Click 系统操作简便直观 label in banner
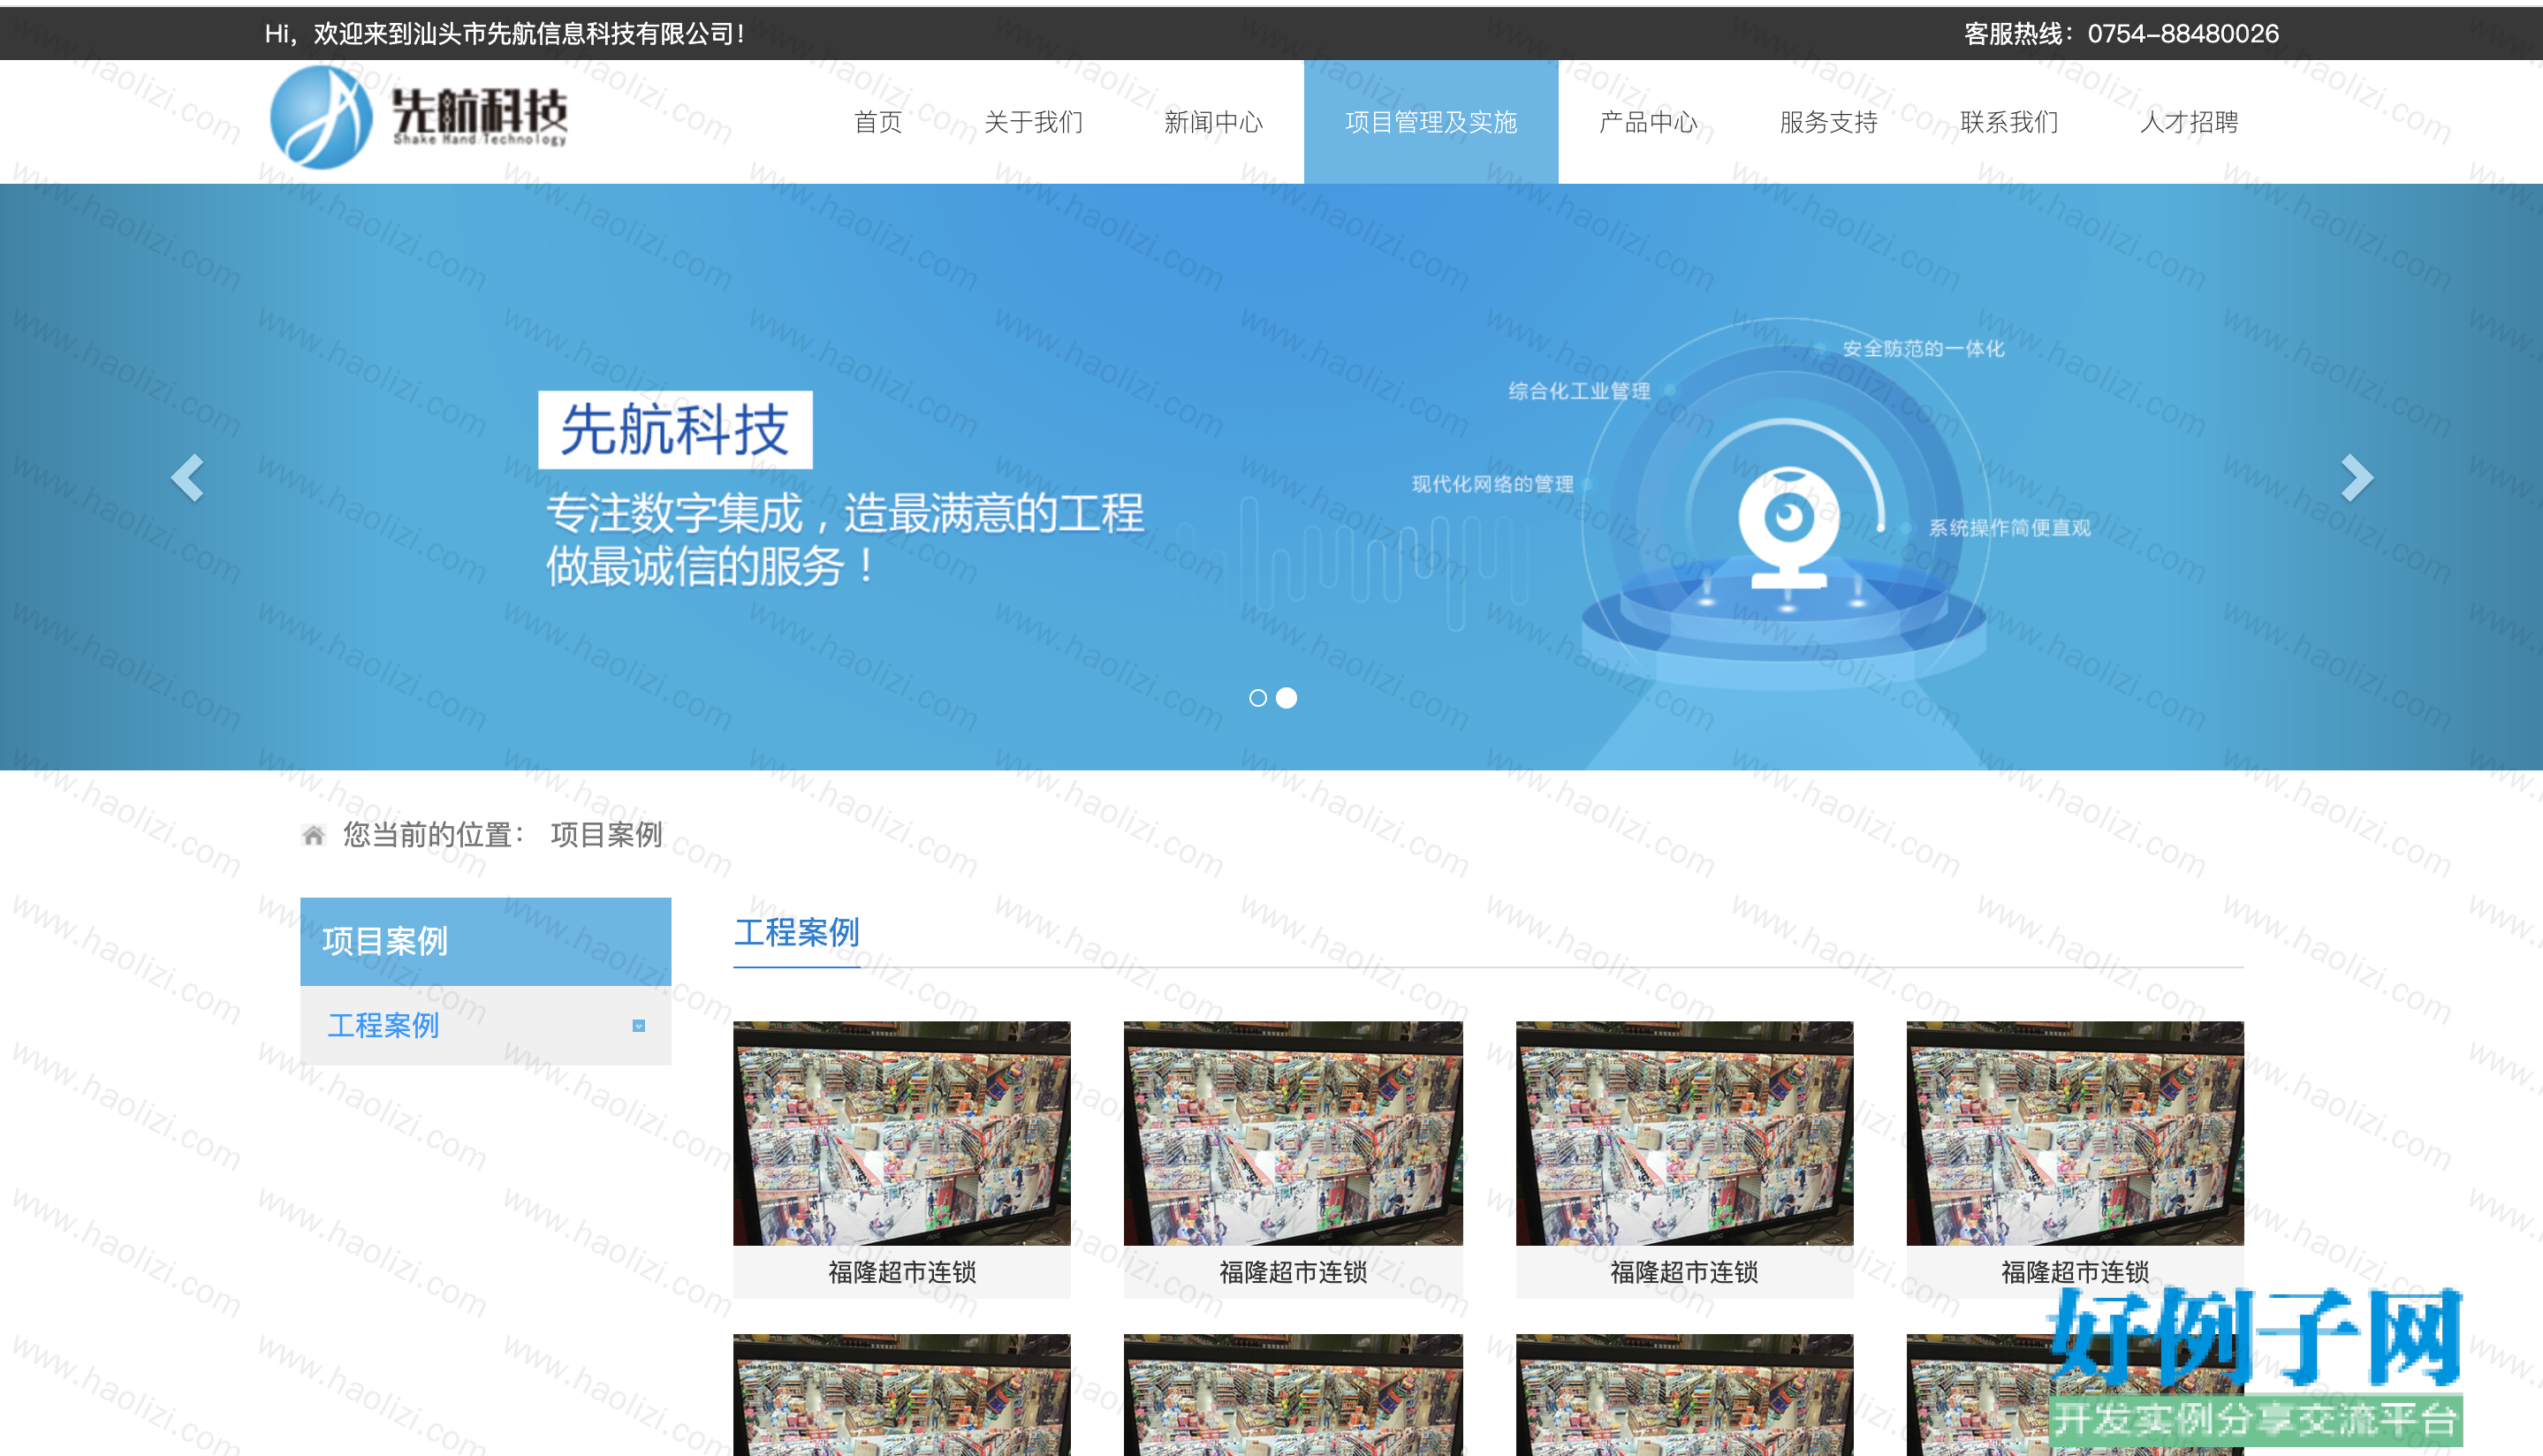This screenshot has width=2543, height=1456. [2009, 528]
